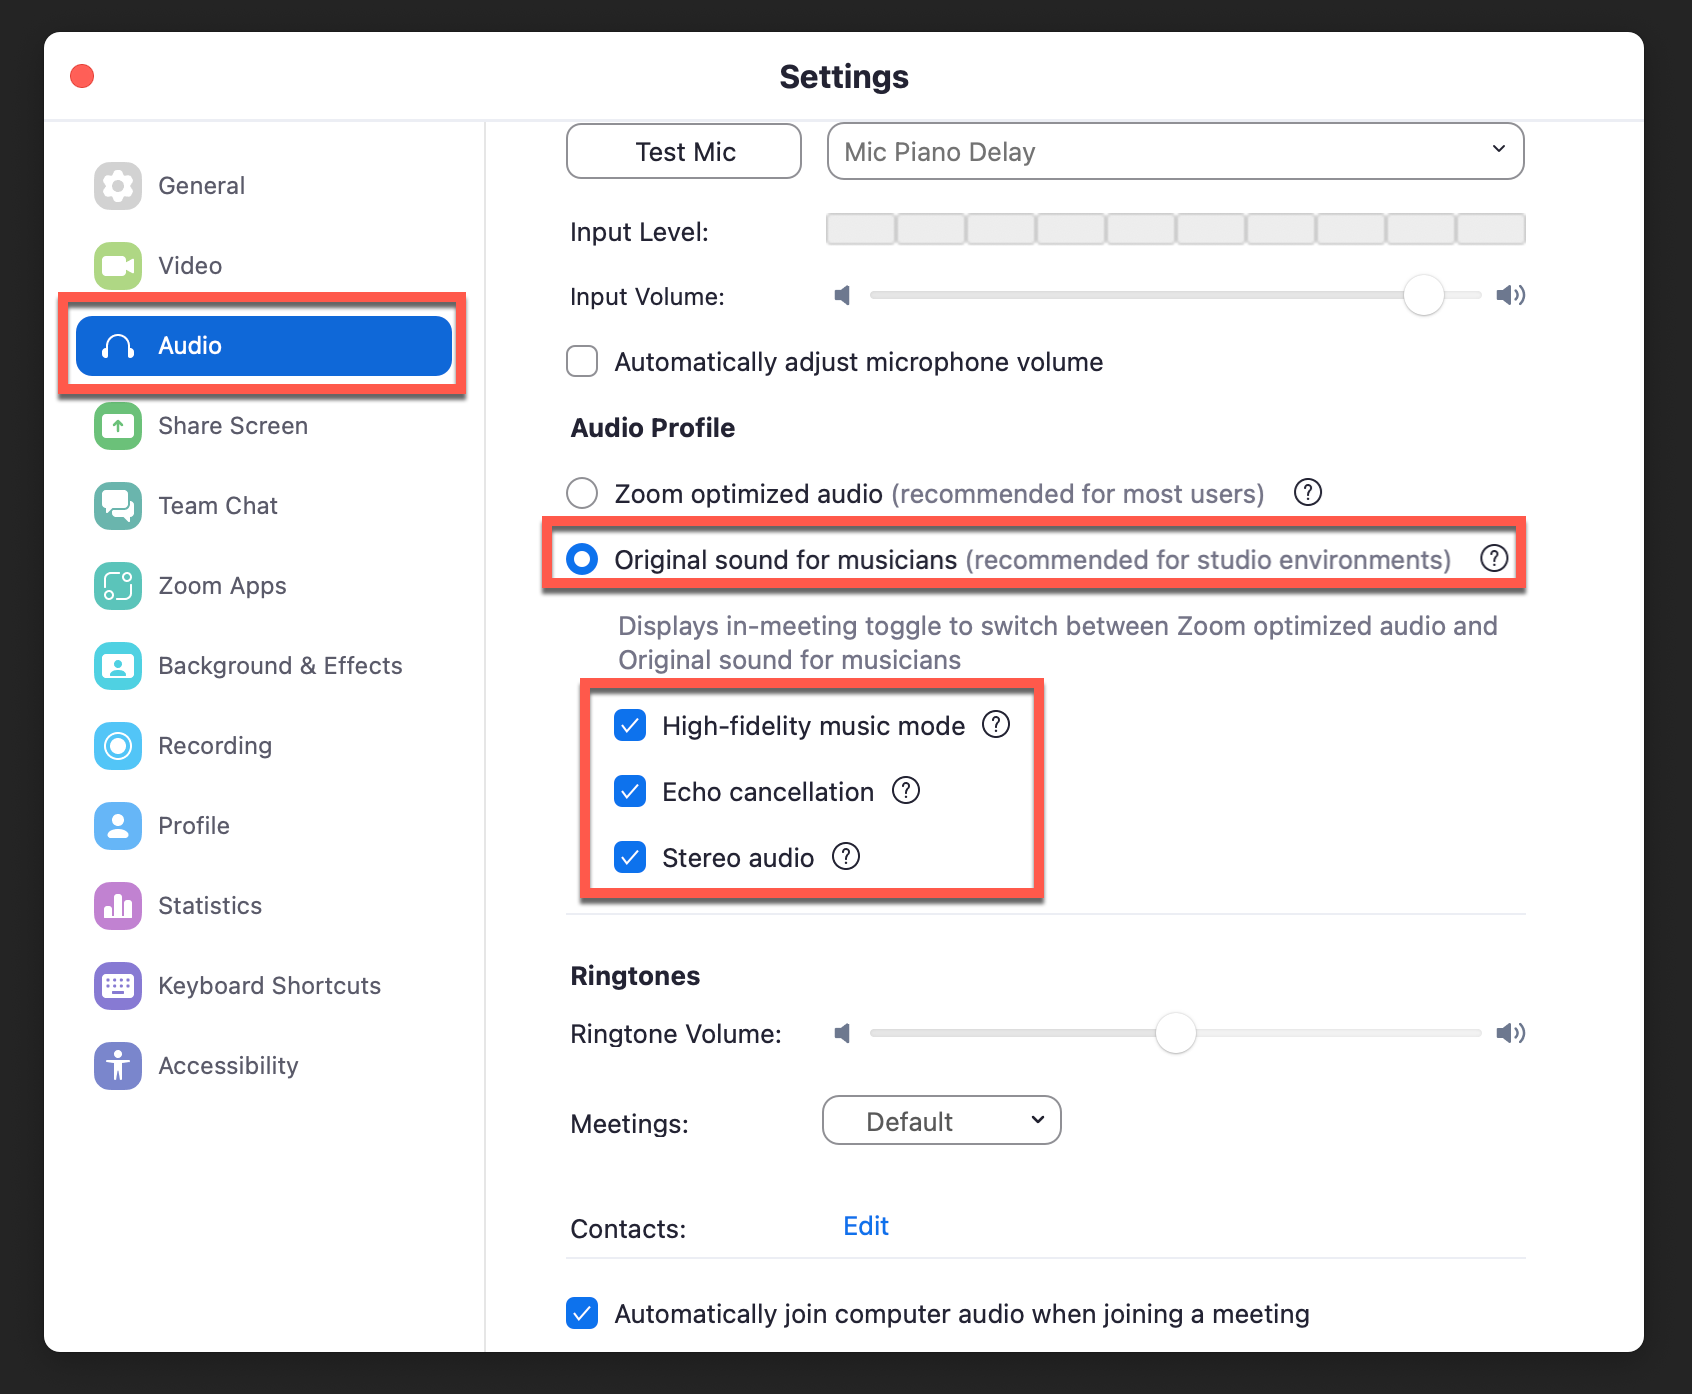
Task: Open help for Original sound for musicians
Action: coord(1494,558)
